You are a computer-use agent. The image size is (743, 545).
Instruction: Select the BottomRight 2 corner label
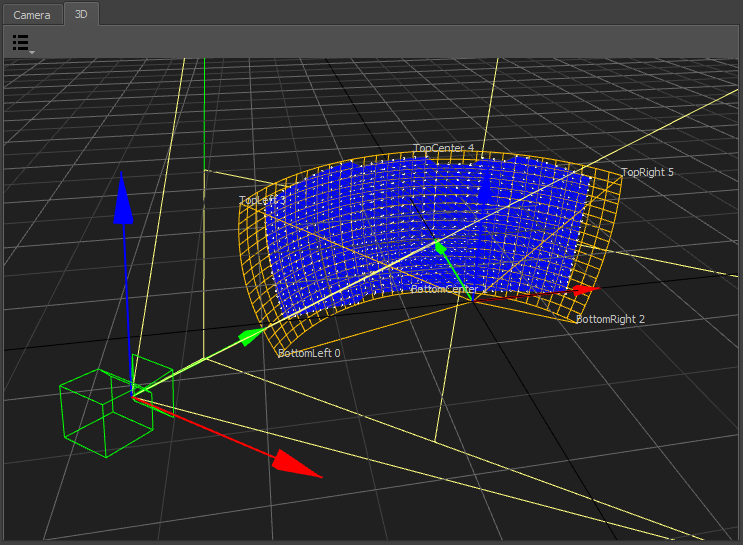(x=610, y=319)
